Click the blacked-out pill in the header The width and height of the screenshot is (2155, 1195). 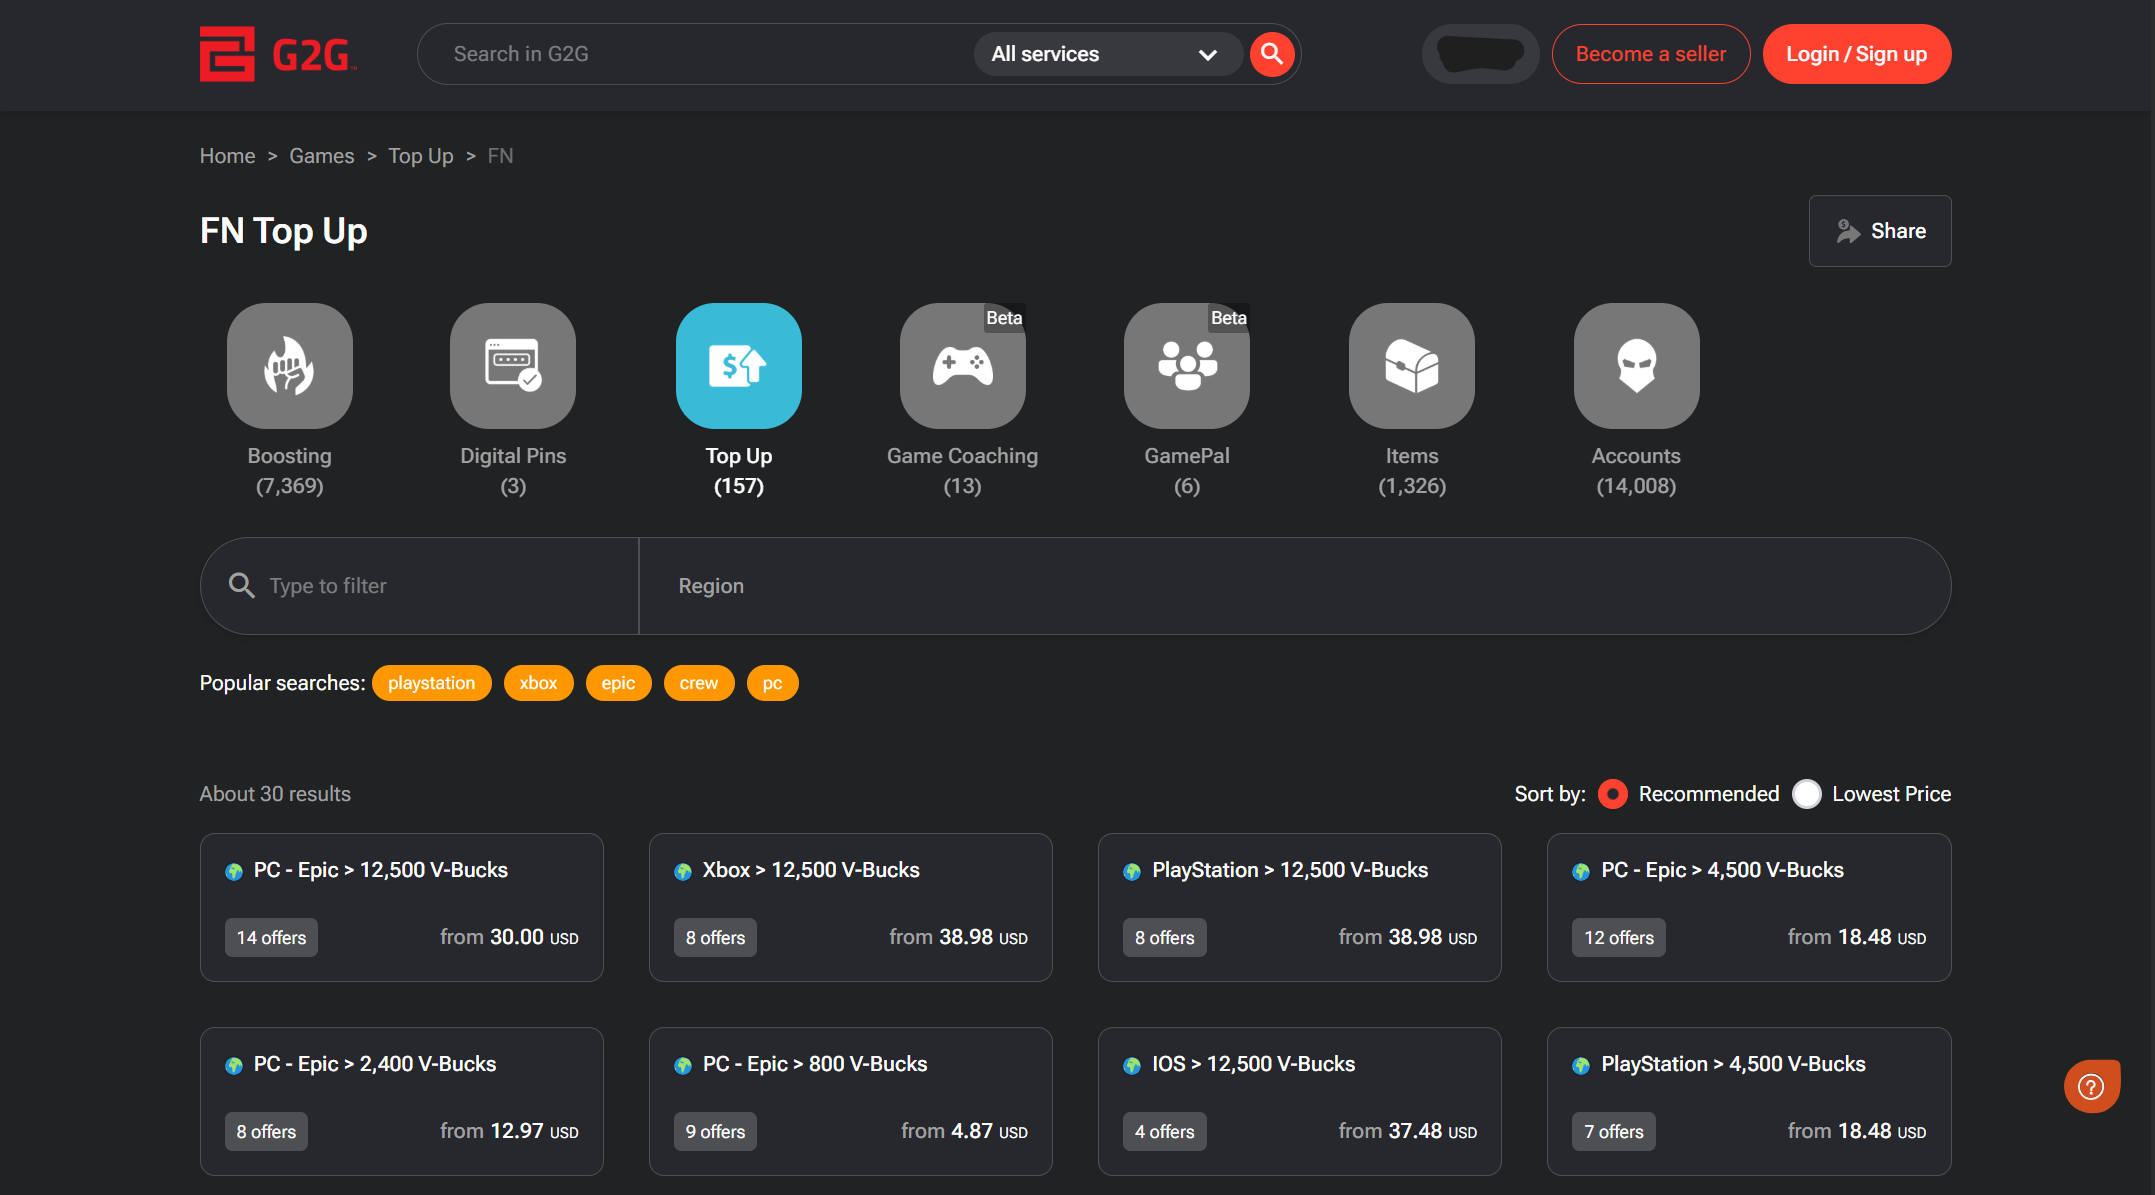click(x=1480, y=54)
